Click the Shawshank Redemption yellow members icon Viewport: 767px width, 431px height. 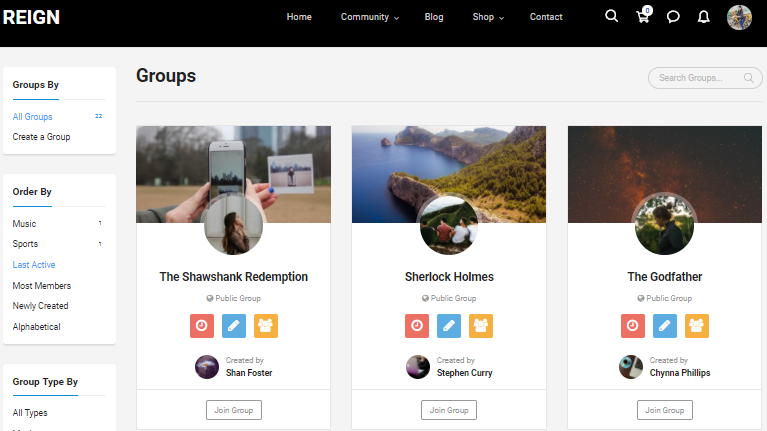266,326
